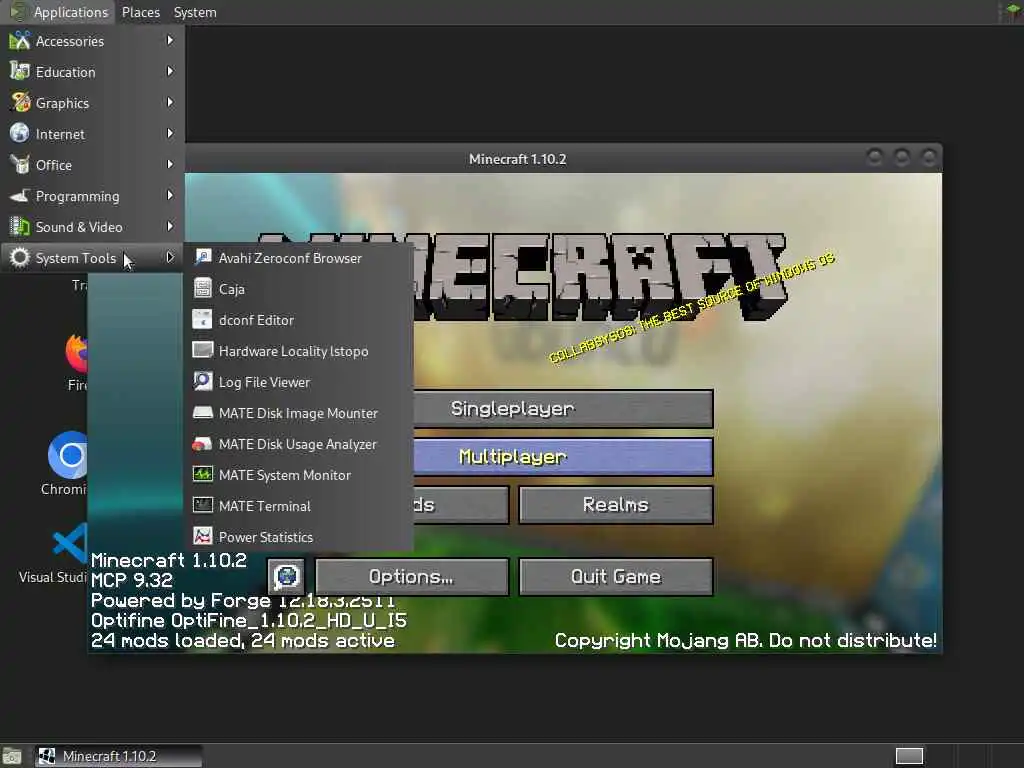This screenshot has height=768, width=1024.
Task: Click the Minecraft language globe button
Action: tap(286, 577)
